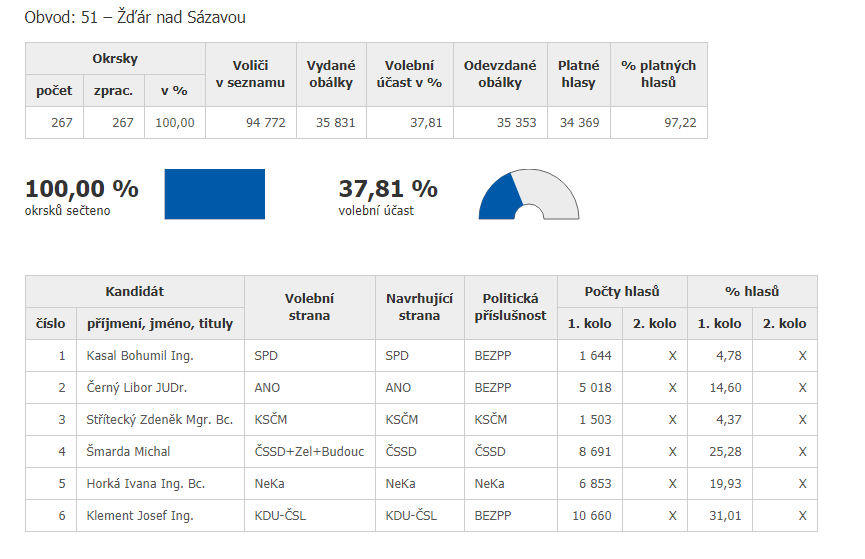Click the ČSSD+Zel+Budouc party cell

click(309, 451)
